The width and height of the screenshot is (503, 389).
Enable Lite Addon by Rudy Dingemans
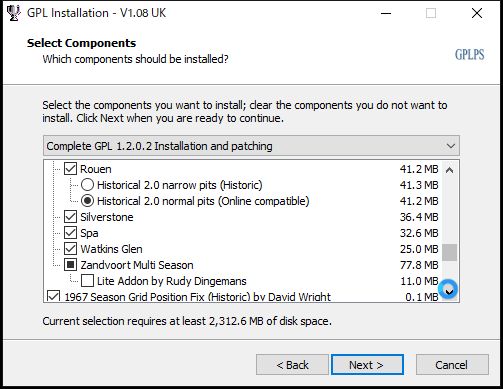(87, 281)
